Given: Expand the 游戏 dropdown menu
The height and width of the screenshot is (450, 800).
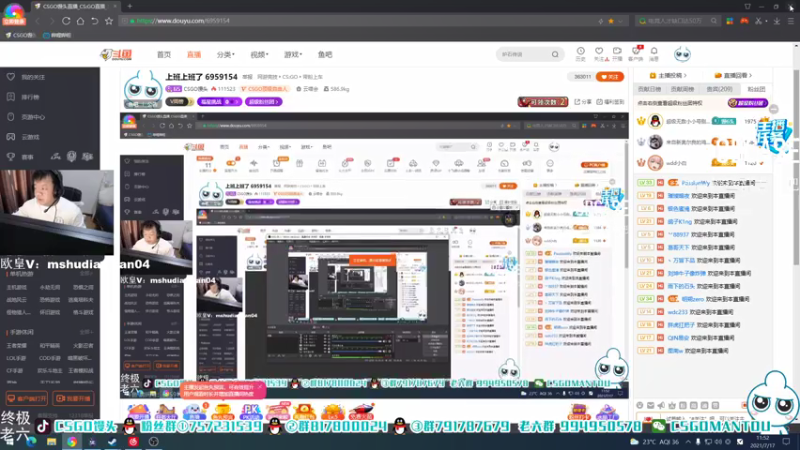Looking at the screenshot, I should click(293, 55).
